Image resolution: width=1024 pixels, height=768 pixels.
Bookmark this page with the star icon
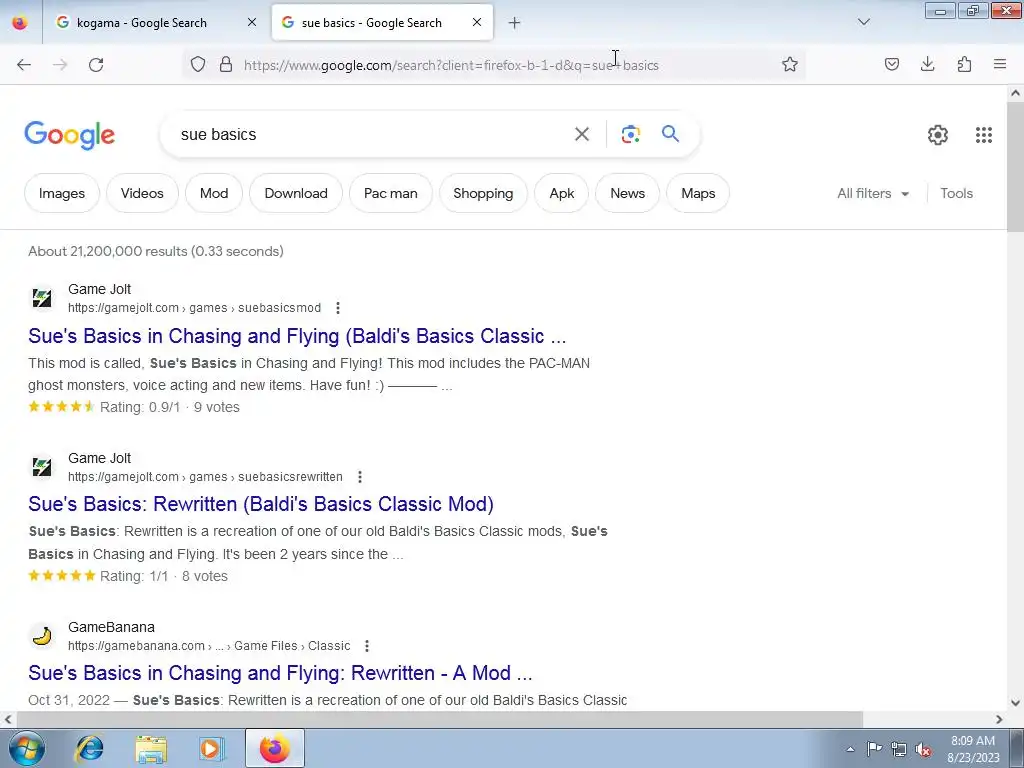click(790, 64)
